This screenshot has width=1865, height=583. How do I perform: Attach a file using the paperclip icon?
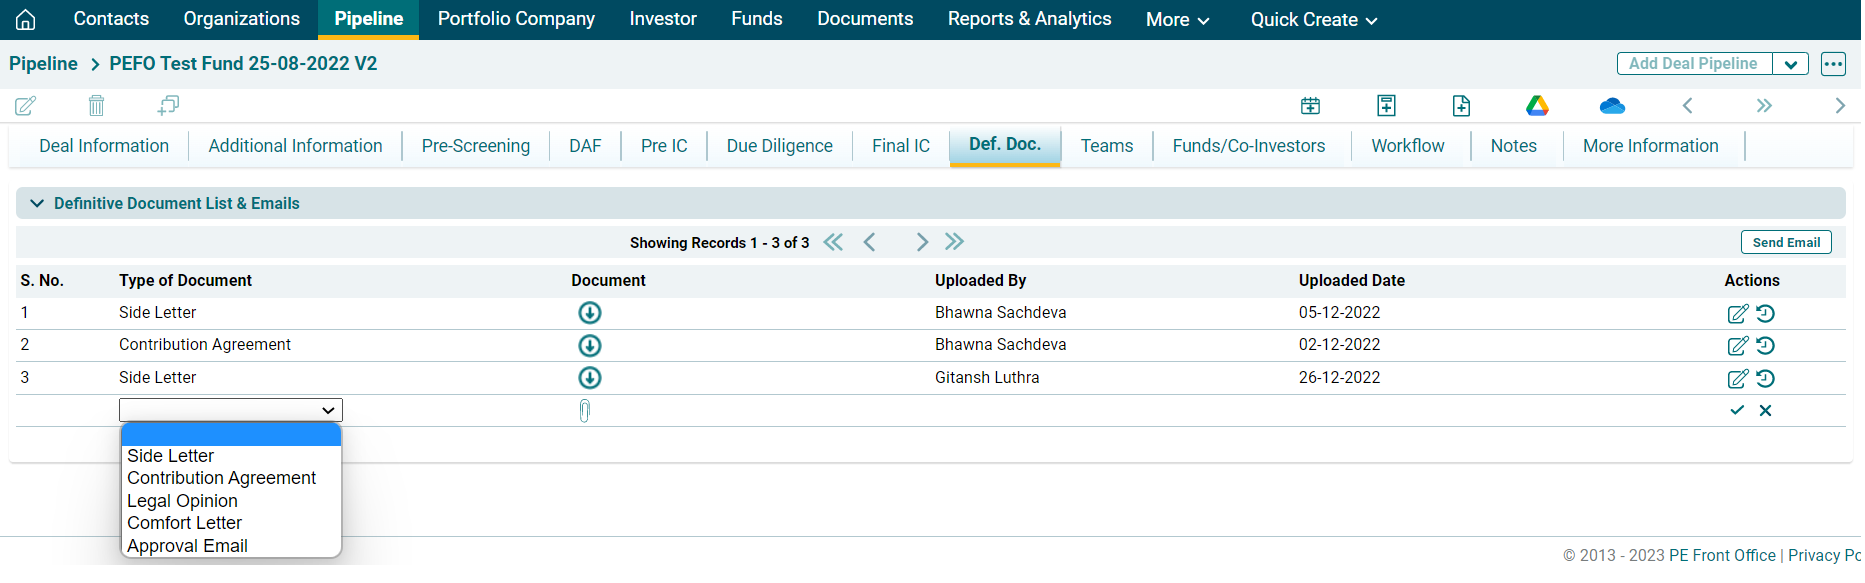coord(585,411)
